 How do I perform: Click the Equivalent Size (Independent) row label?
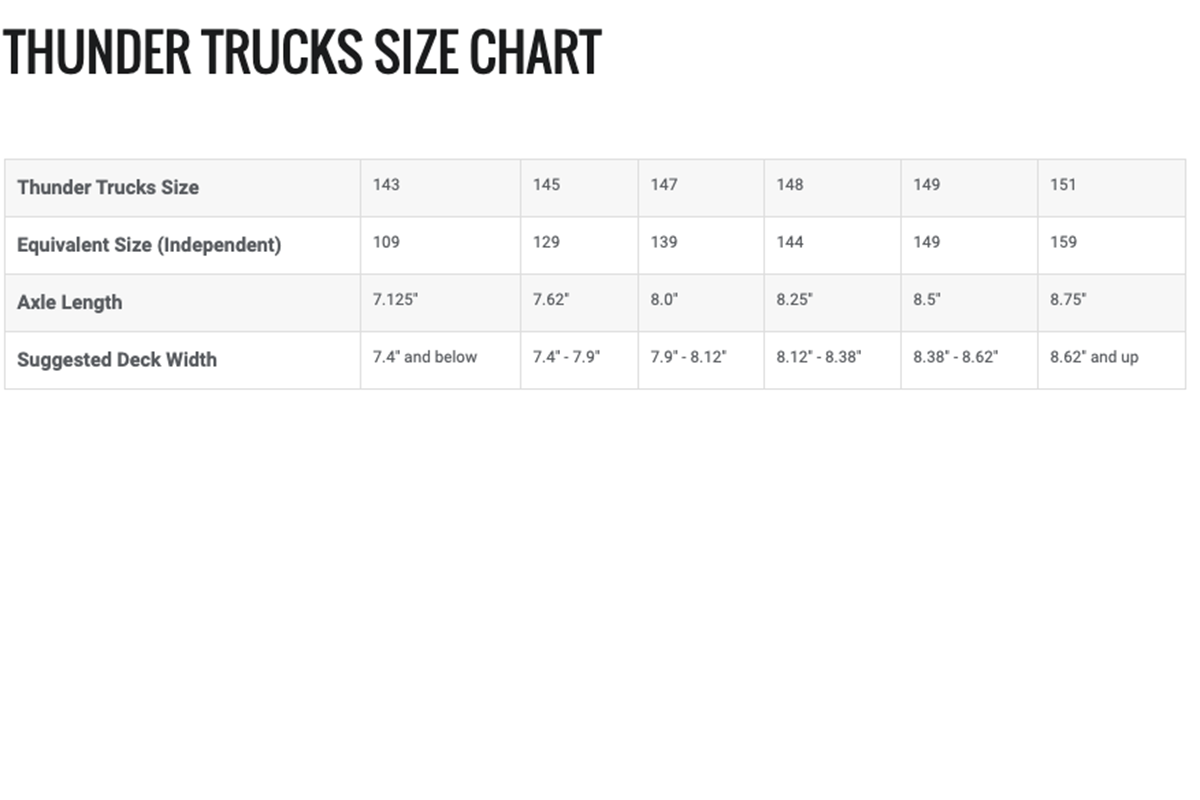click(x=149, y=244)
